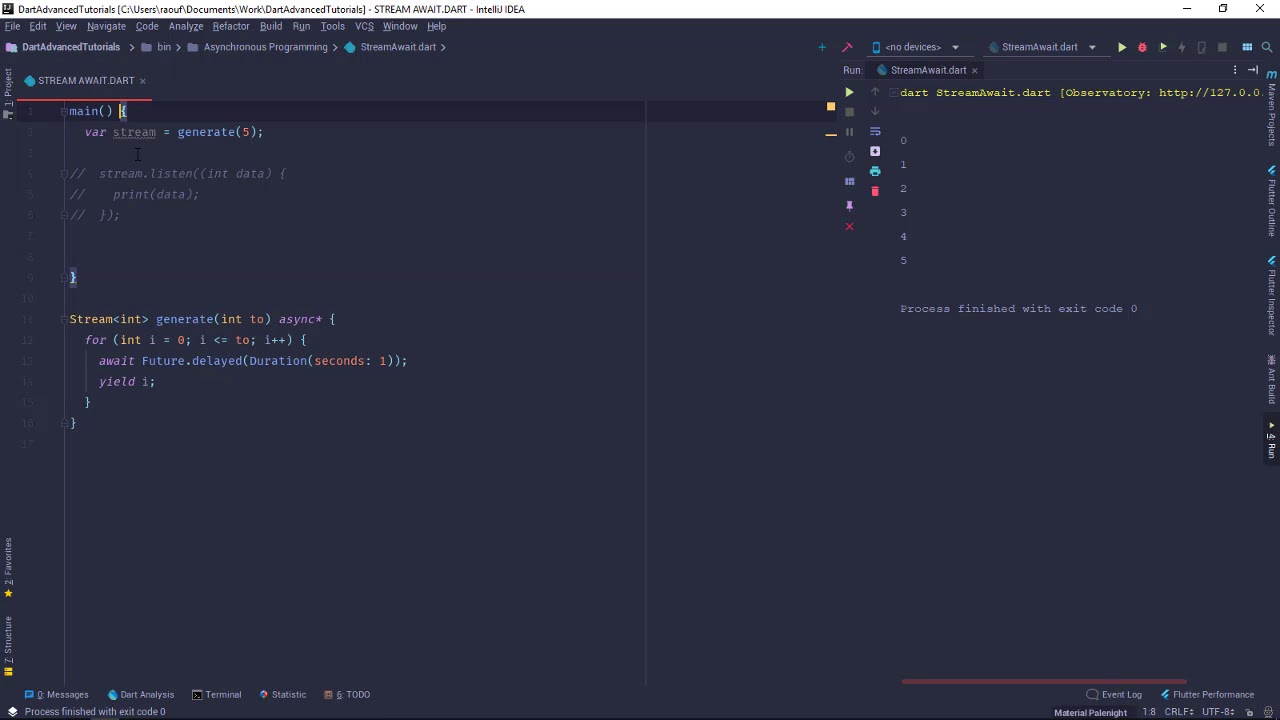Open run configuration dropdown StreamAwait.dart
Image resolution: width=1280 pixels, height=720 pixels.
1043,47
